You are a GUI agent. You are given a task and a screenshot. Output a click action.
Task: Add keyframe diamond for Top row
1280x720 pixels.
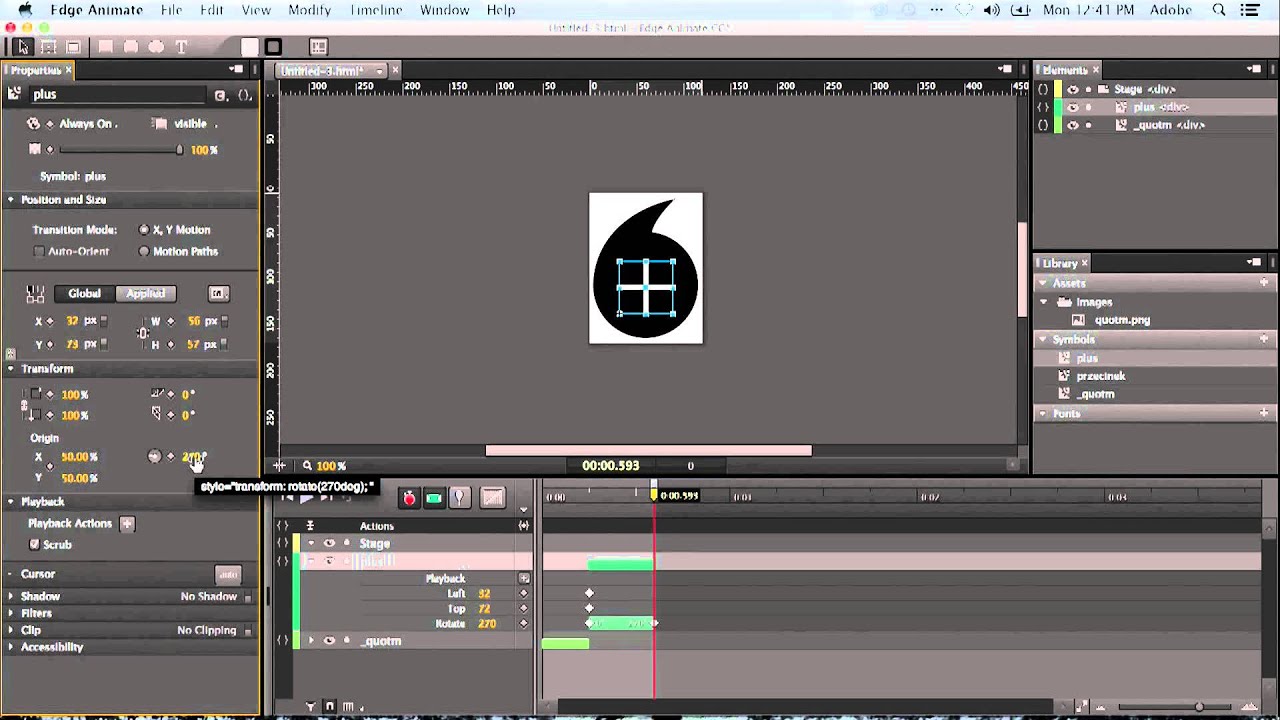523,609
